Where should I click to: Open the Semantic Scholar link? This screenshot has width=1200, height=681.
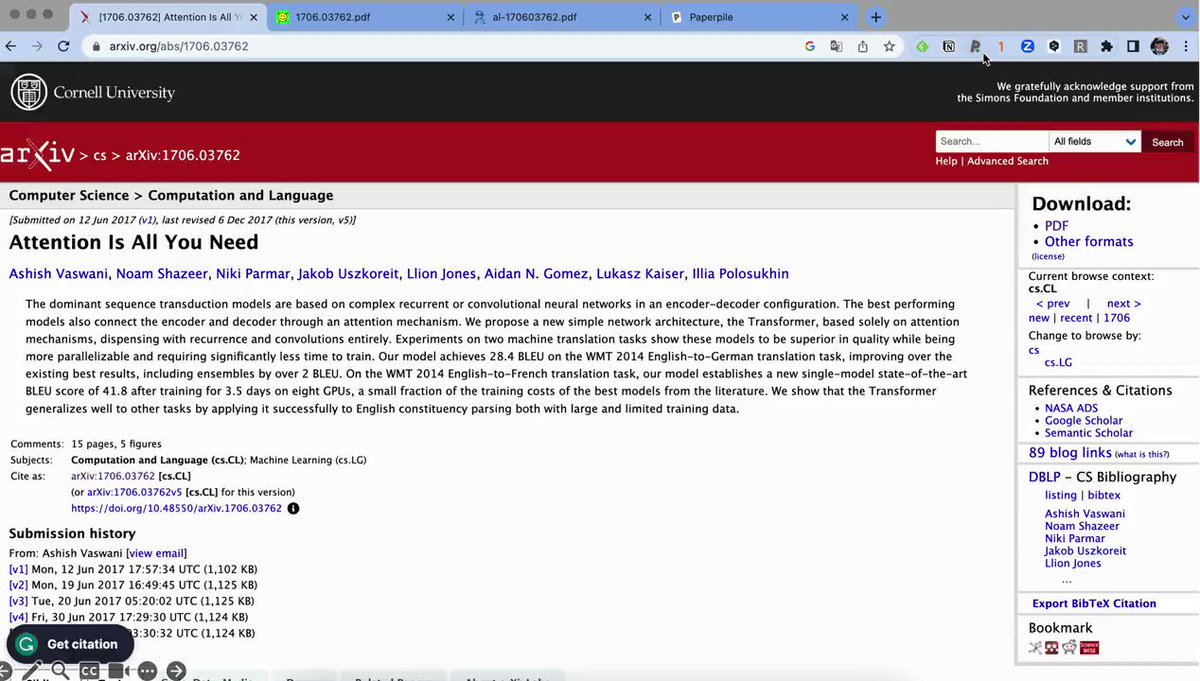pyautogui.click(x=1089, y=433)
